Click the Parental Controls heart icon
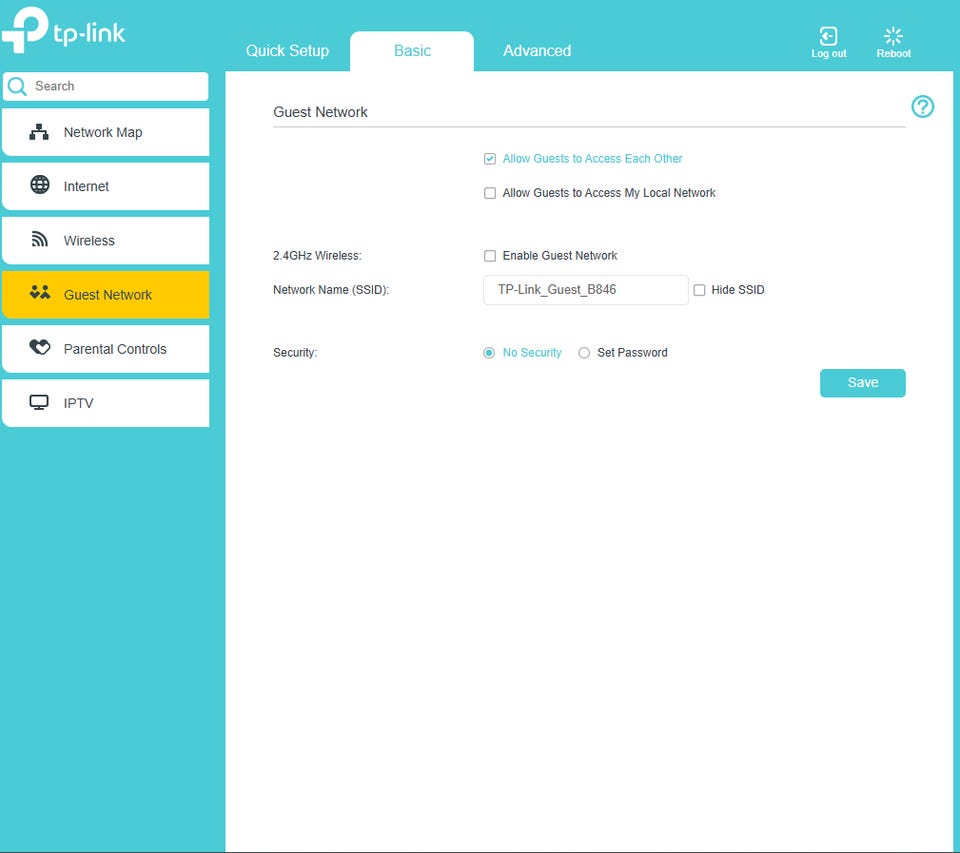Image resolution: width=960 pixels, height=853 pixels. (x=40, y=347)
